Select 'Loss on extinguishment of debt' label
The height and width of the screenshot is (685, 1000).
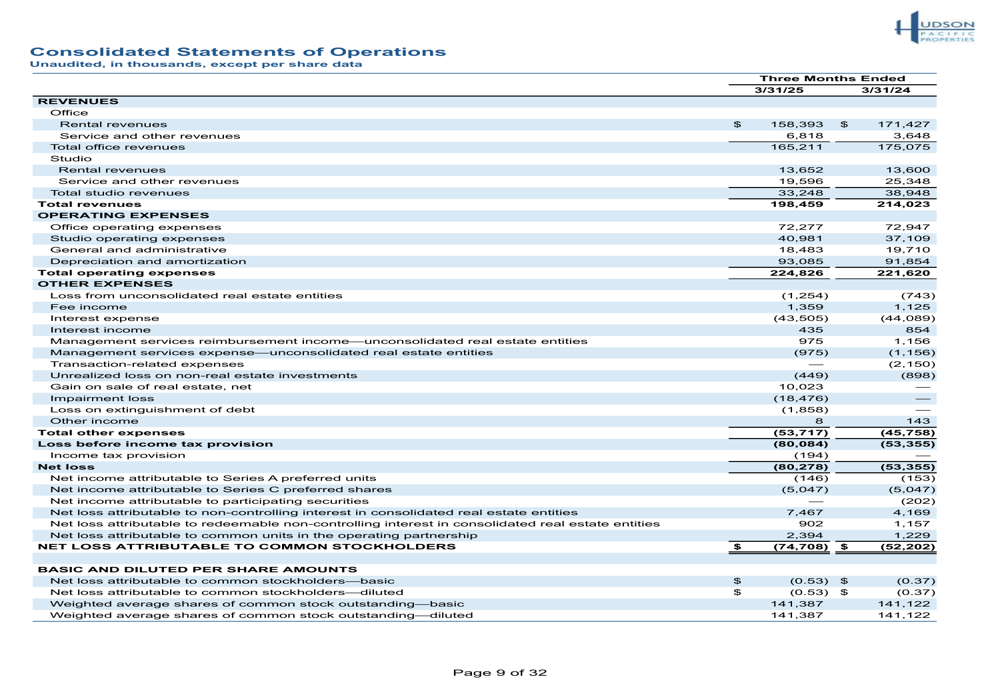[152, 410]
